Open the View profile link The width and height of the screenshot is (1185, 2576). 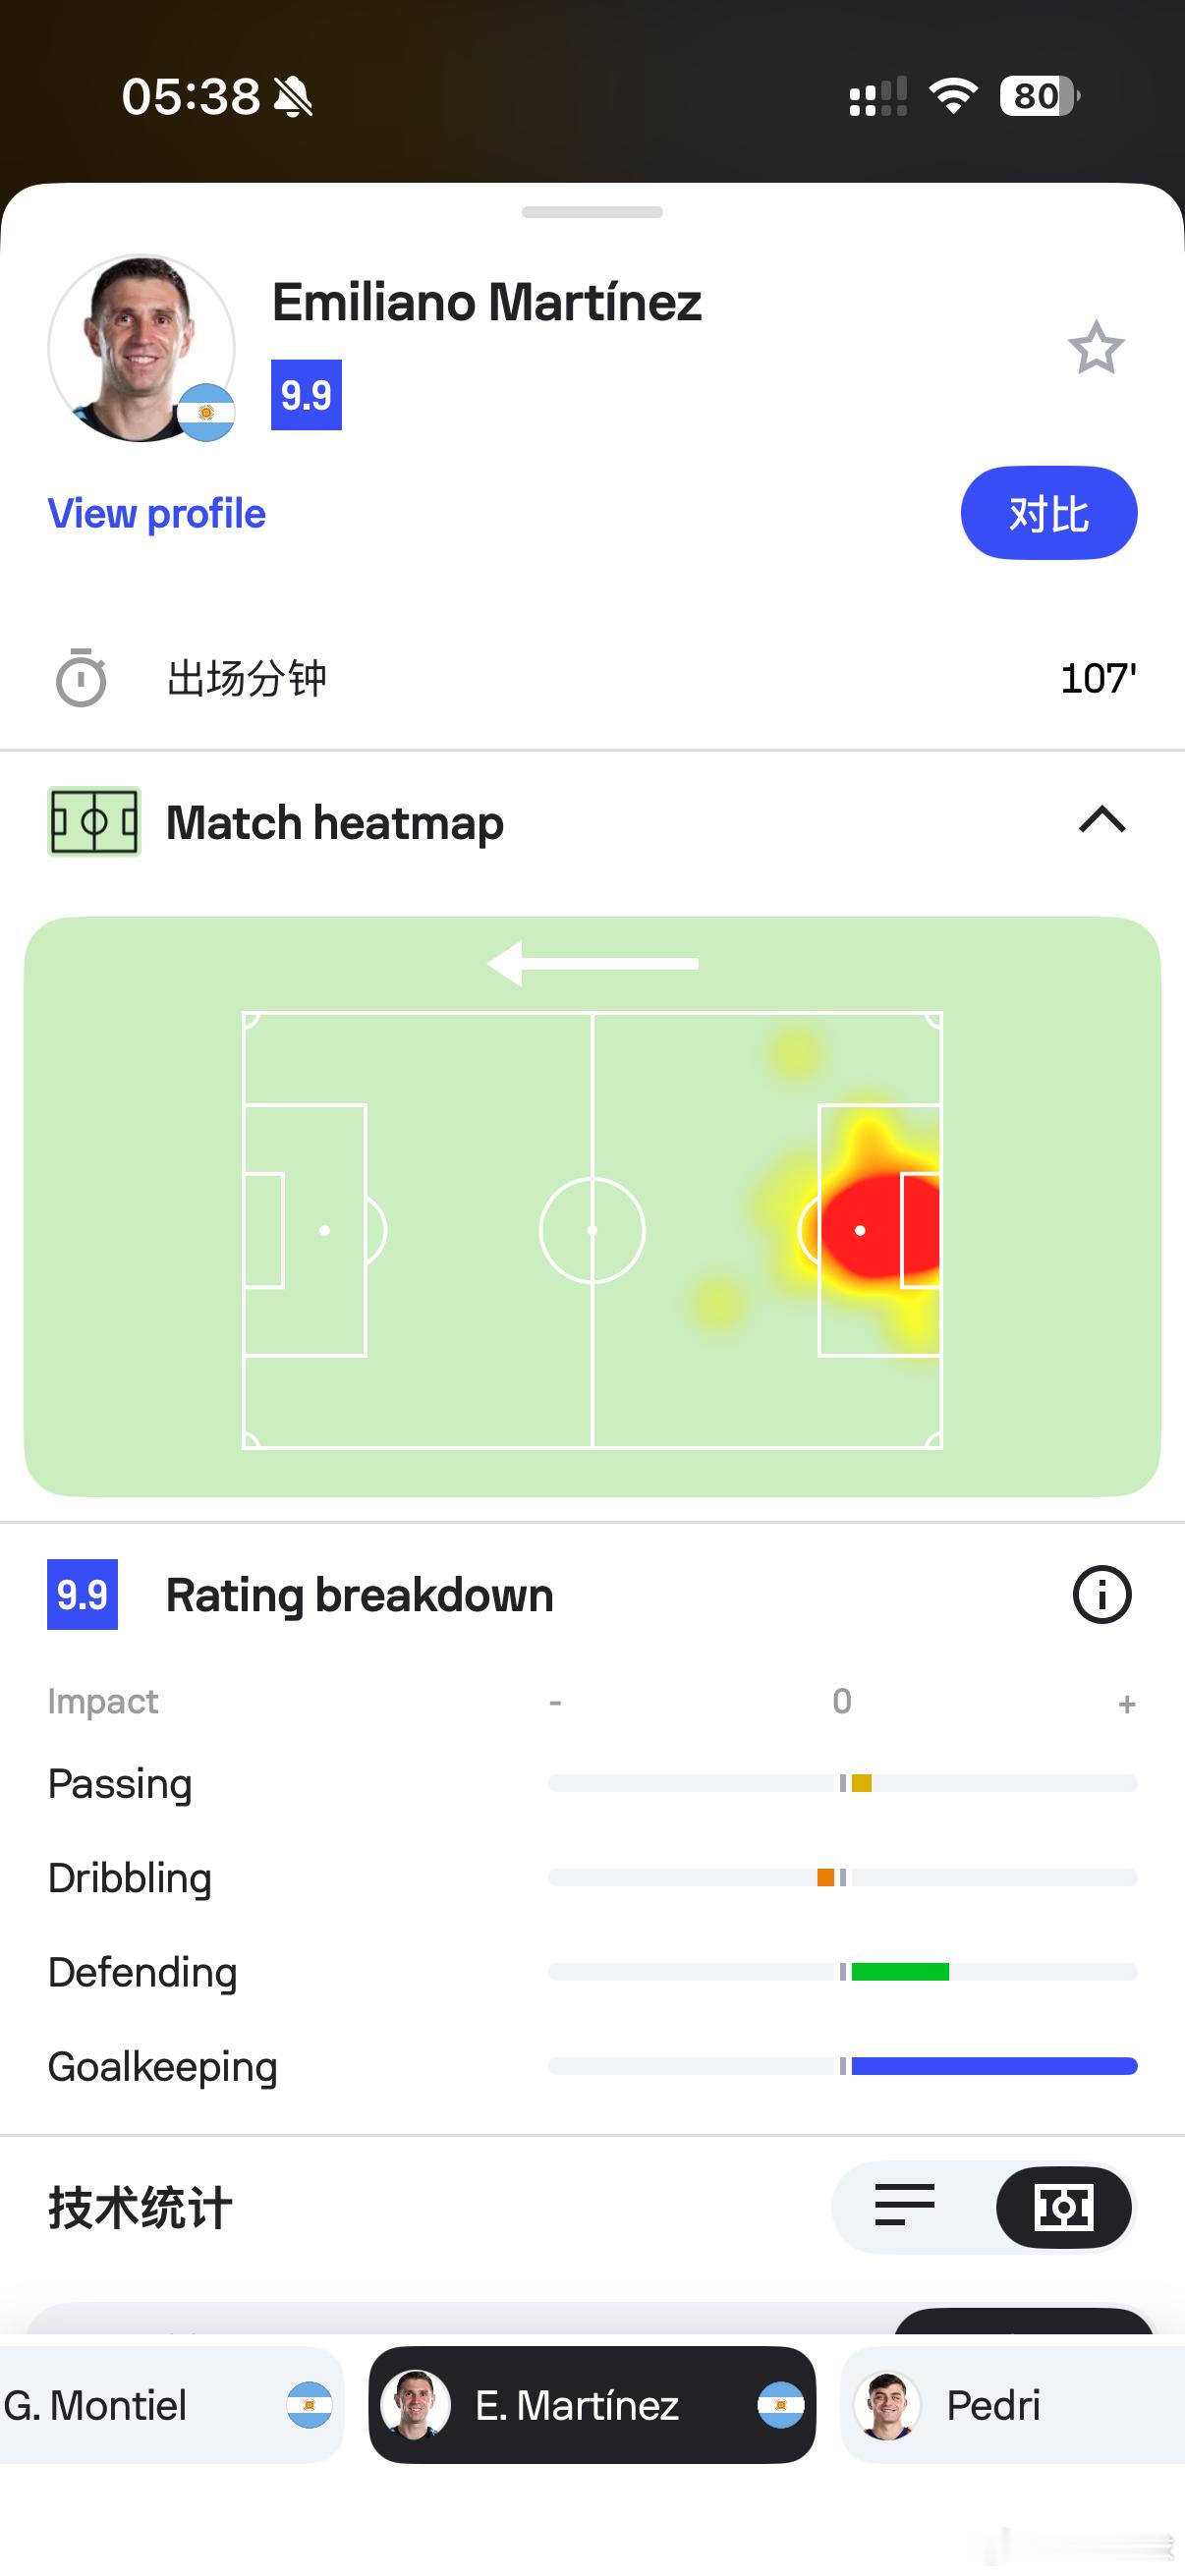coord(157,513)
